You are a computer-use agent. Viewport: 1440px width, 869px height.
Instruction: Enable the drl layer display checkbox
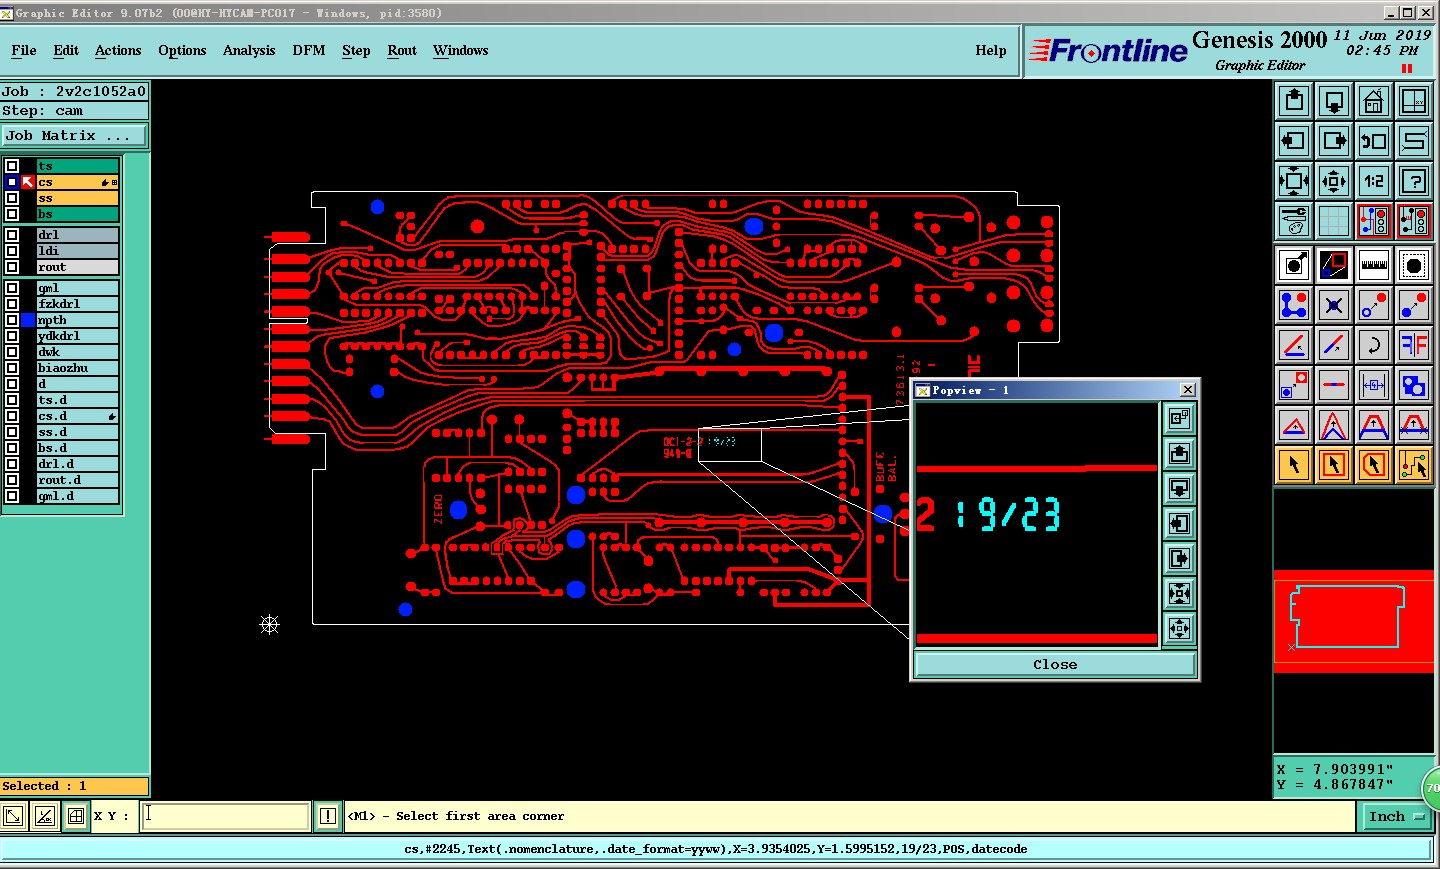(12, 235)
